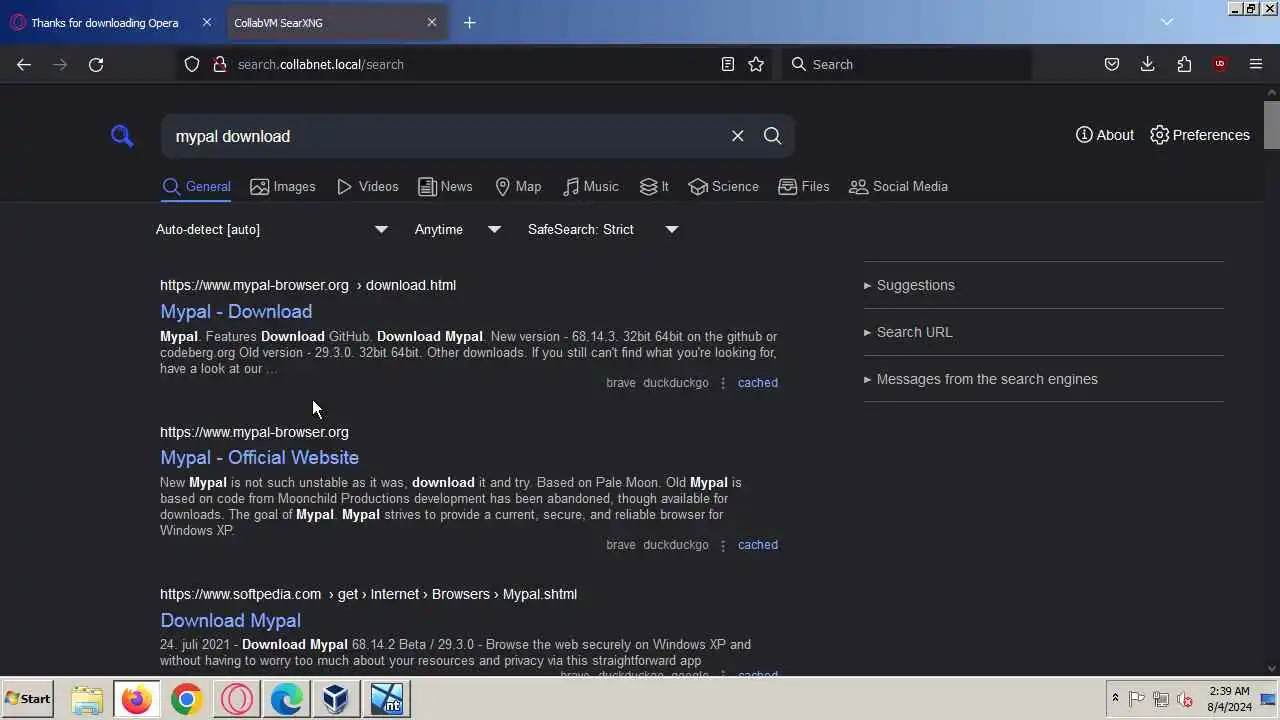Open reader view icon in address bar

pyautogui.click(x=728, y=64)
